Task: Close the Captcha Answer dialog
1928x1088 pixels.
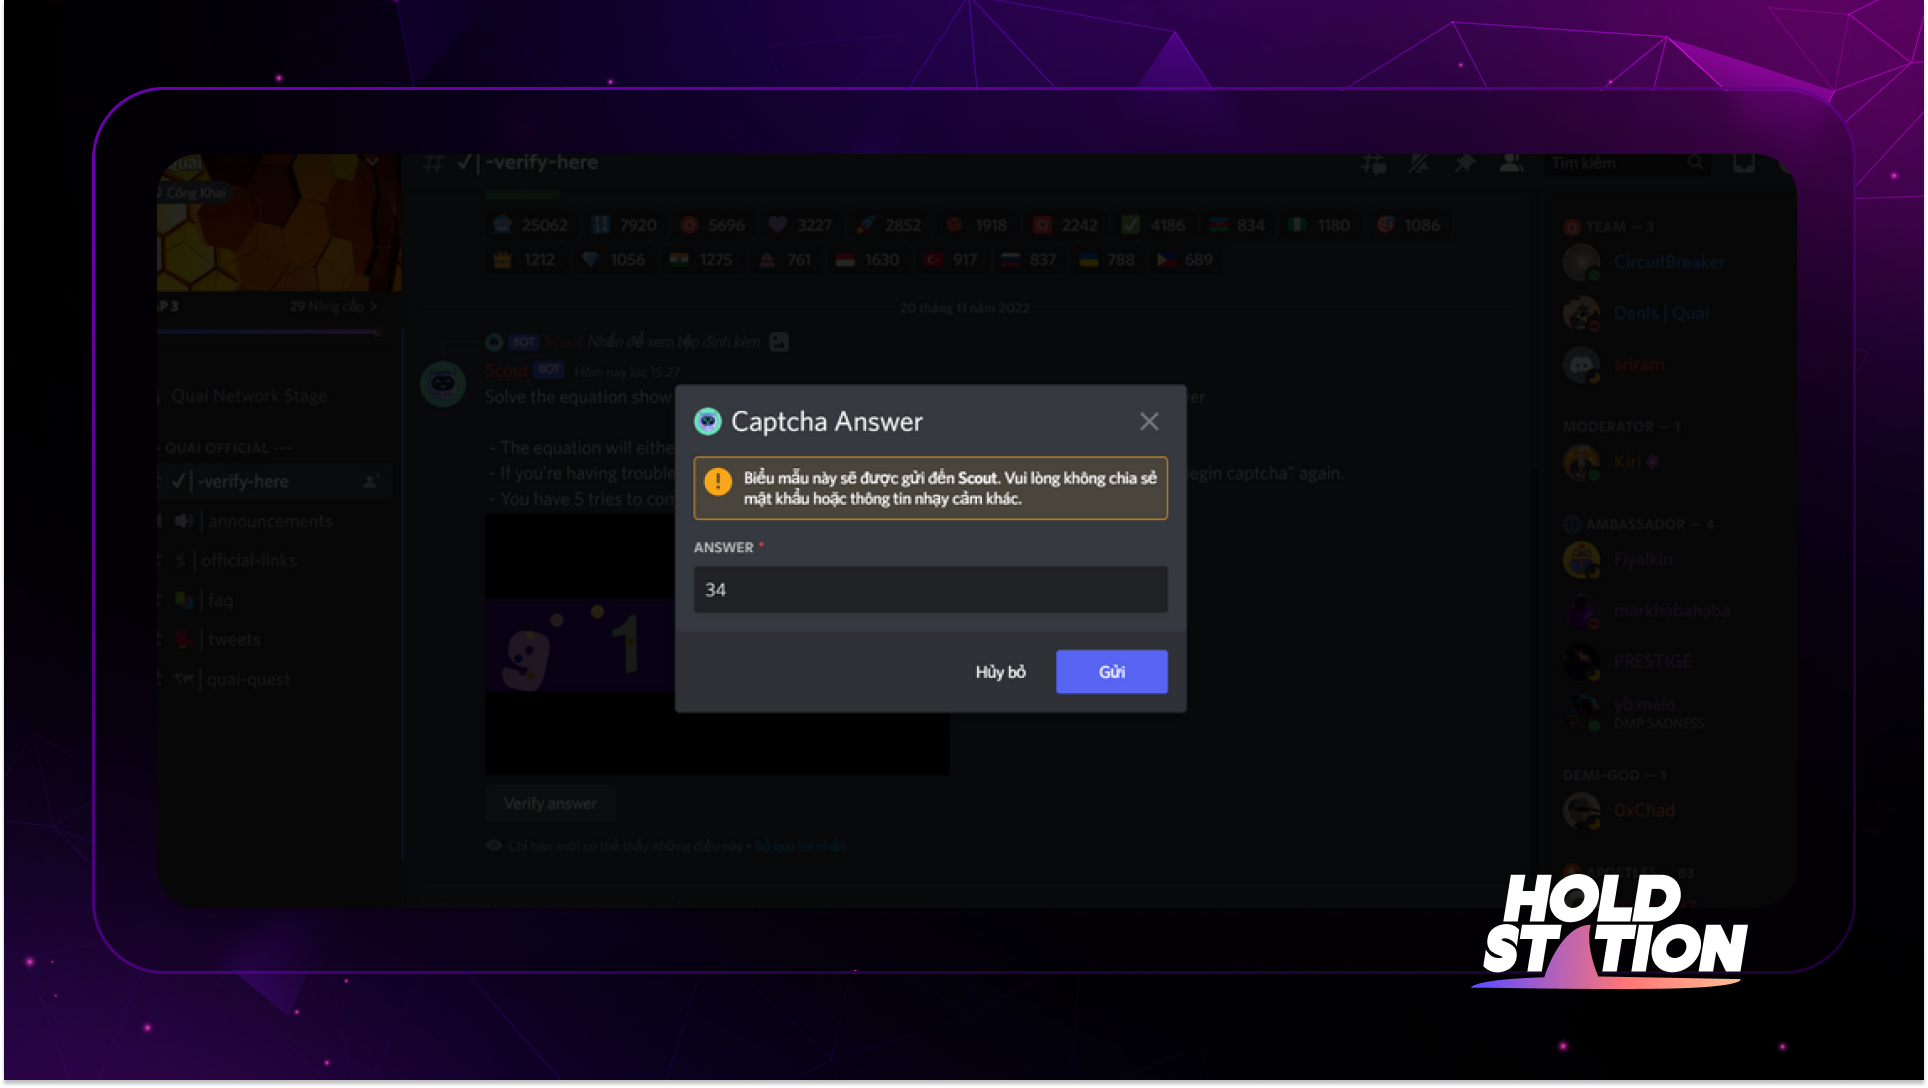Action: coord(1149,422)
